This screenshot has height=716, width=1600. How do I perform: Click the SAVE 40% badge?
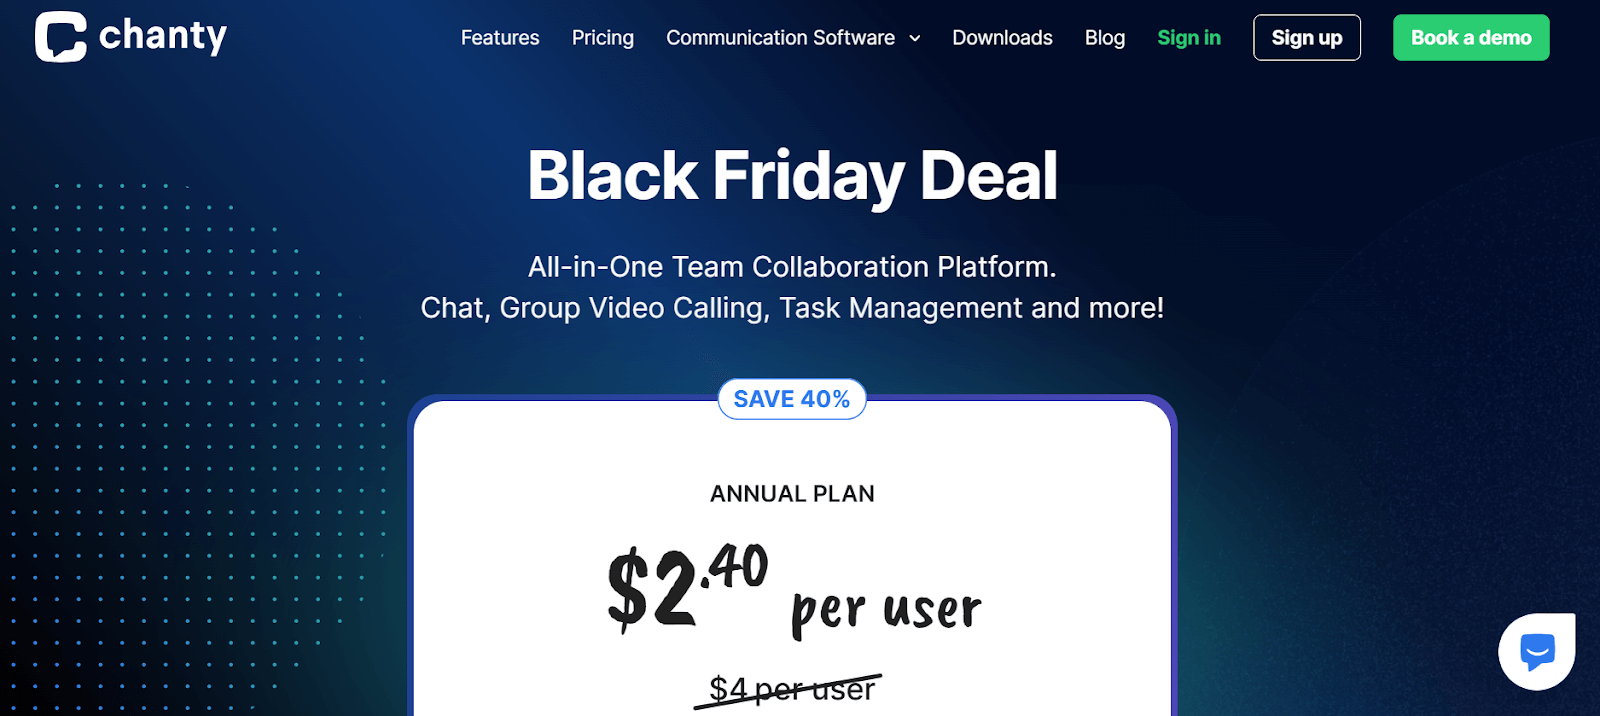(x=792, y=399)
